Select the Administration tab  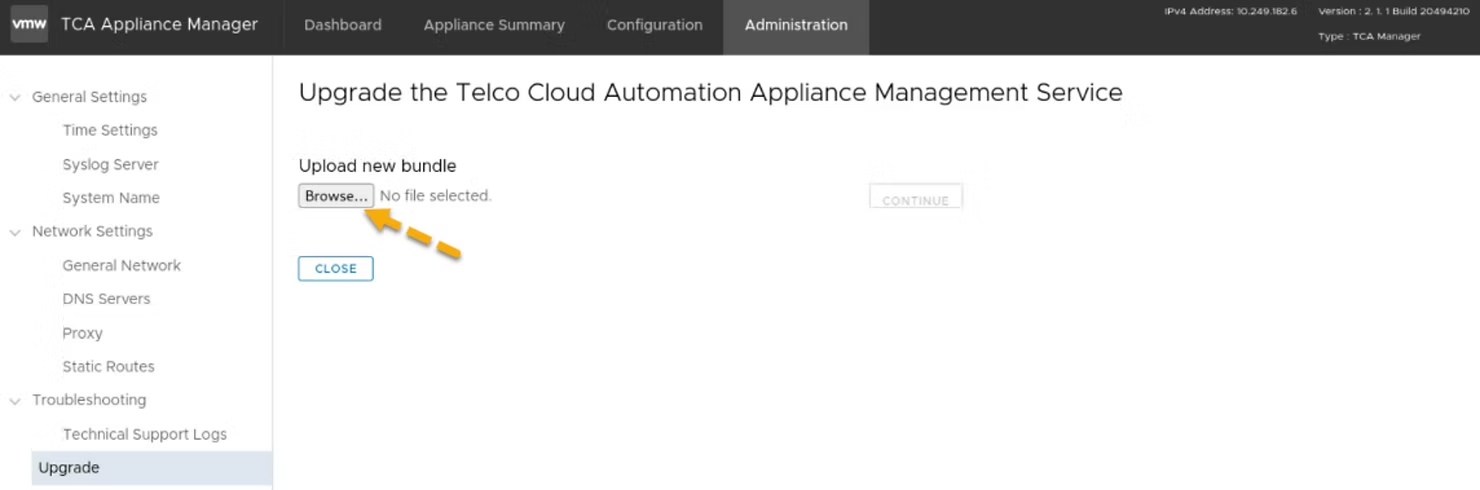click(x=796, y=26)
